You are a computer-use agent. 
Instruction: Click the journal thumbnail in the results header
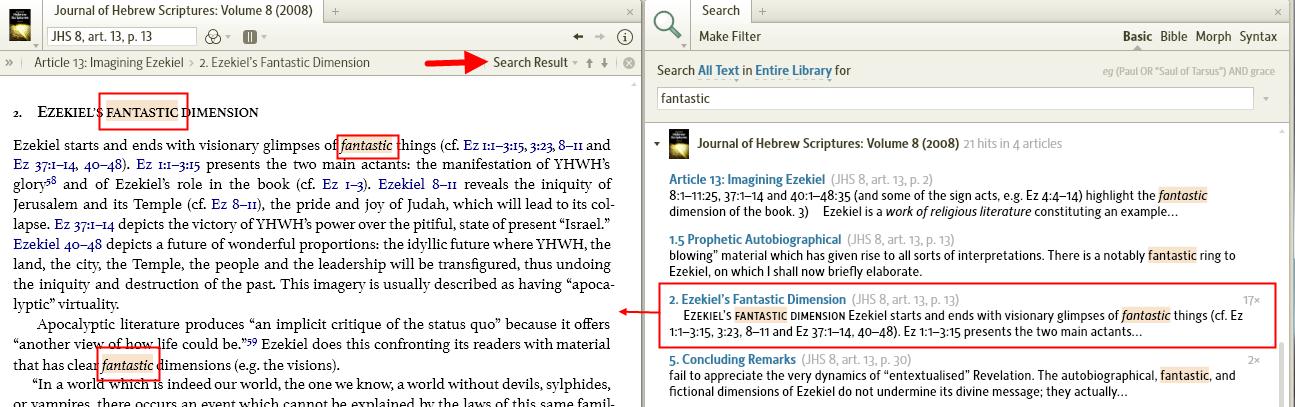pos(678,143)
